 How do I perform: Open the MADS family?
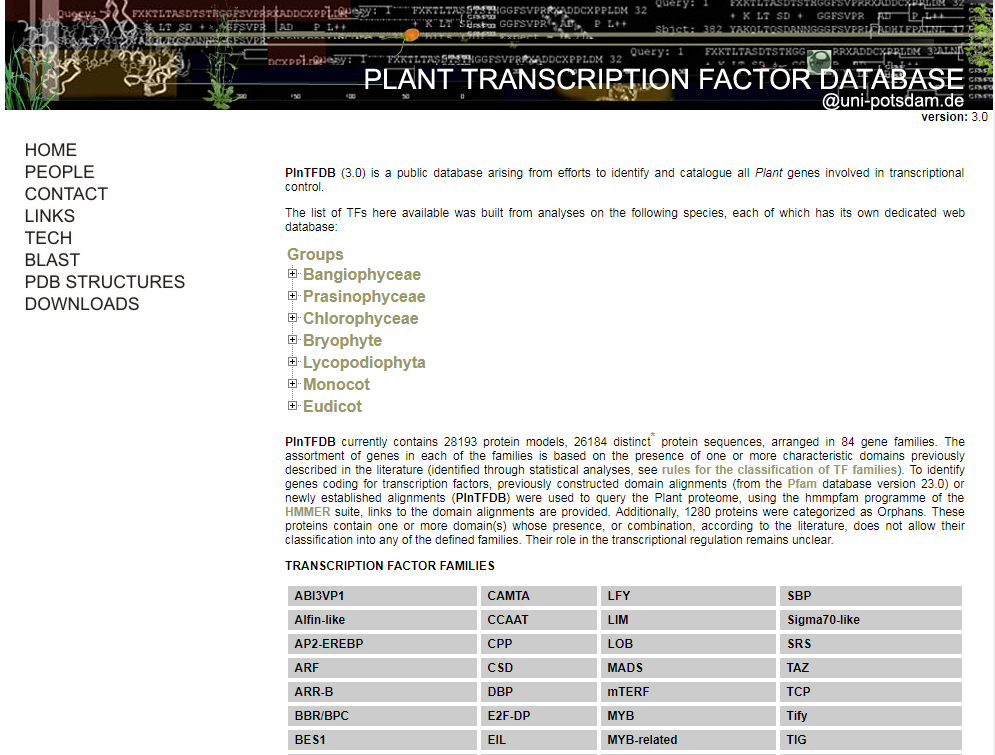click(688, 668)
